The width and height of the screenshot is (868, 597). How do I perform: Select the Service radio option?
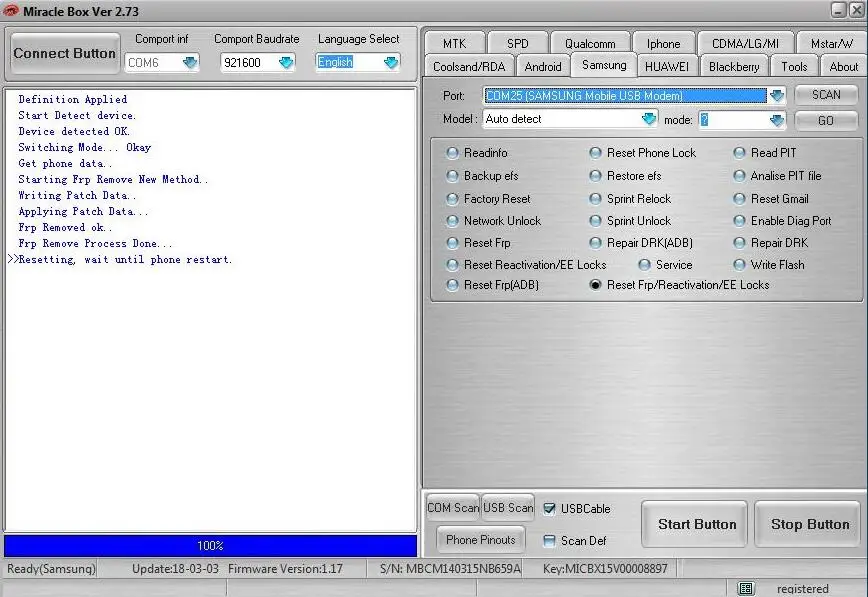point(644,265)
